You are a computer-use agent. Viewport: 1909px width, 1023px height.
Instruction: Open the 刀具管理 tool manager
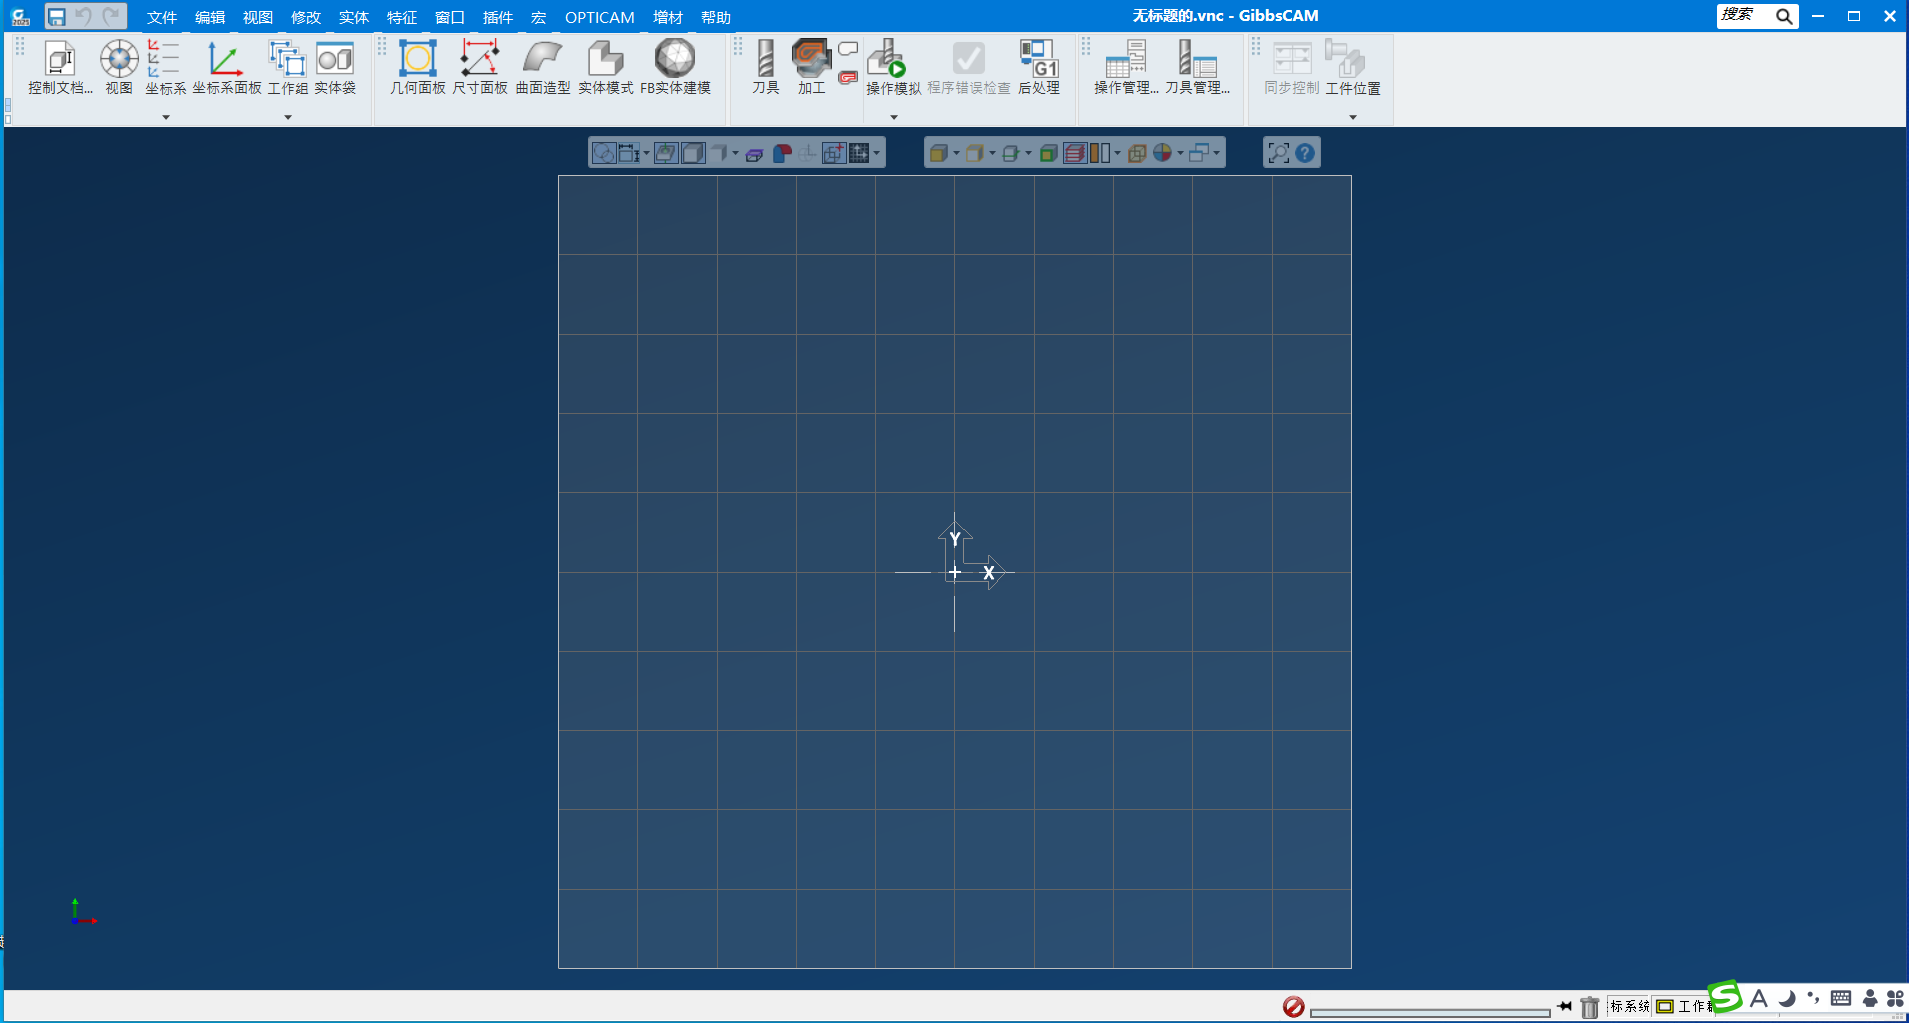[1196, 67]
